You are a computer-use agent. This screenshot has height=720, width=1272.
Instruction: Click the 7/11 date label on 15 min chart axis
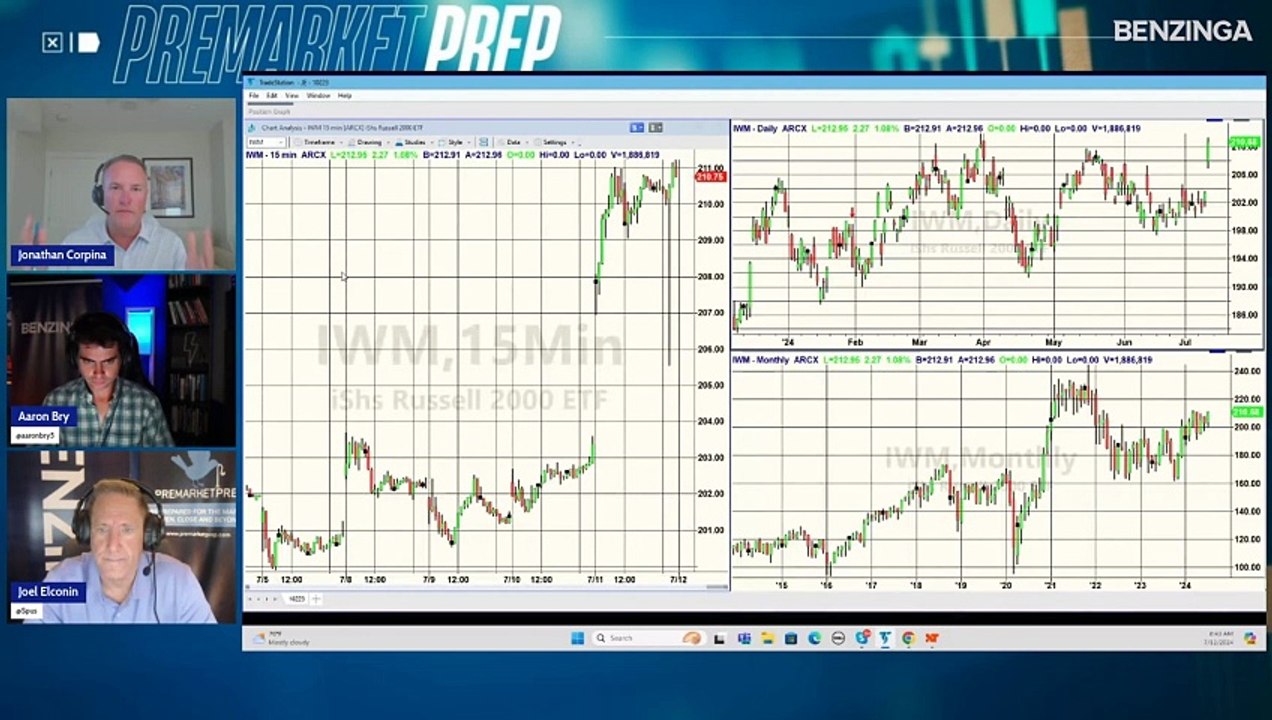(x=595, y=579)
